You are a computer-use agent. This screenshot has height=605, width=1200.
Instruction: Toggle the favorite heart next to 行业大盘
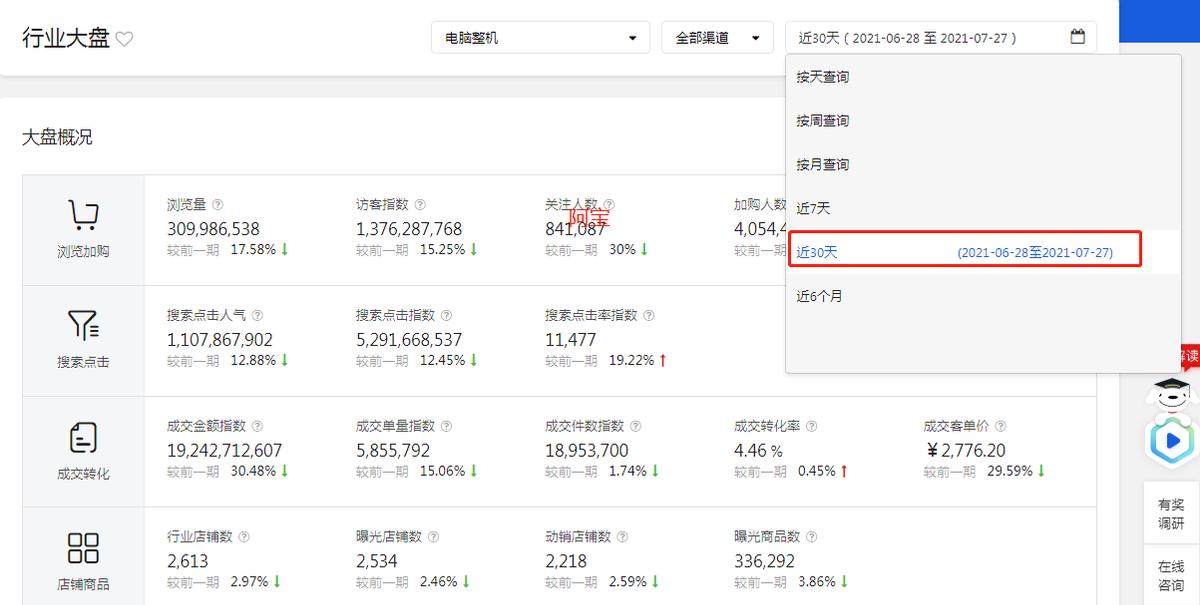pyautogui.click(x=123, y=38)
